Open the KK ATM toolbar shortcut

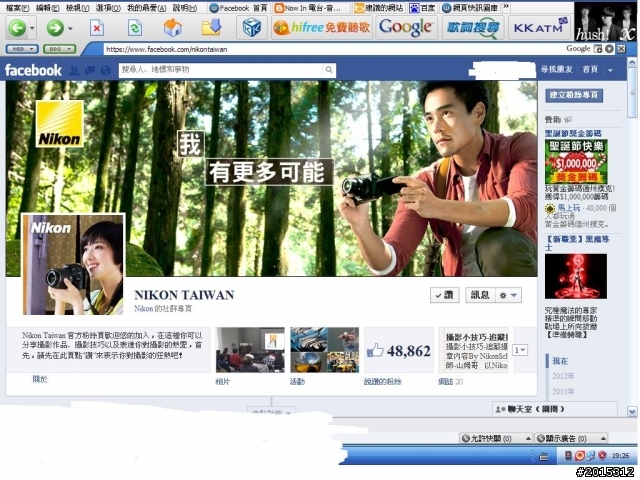tap(540, 28)
